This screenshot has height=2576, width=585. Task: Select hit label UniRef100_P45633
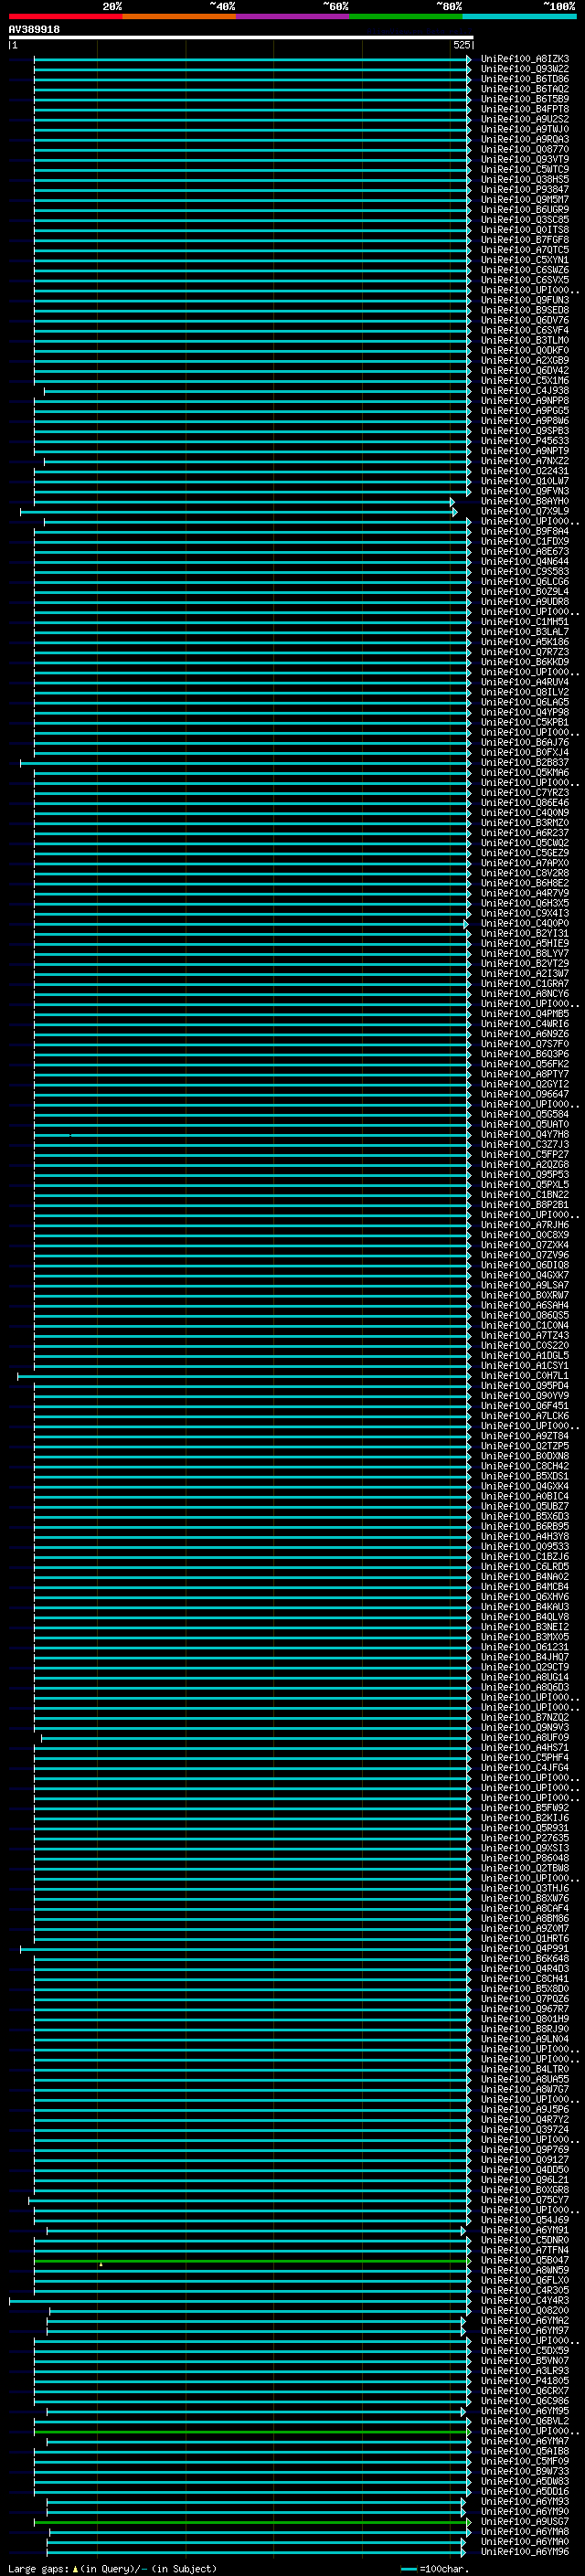525,441
